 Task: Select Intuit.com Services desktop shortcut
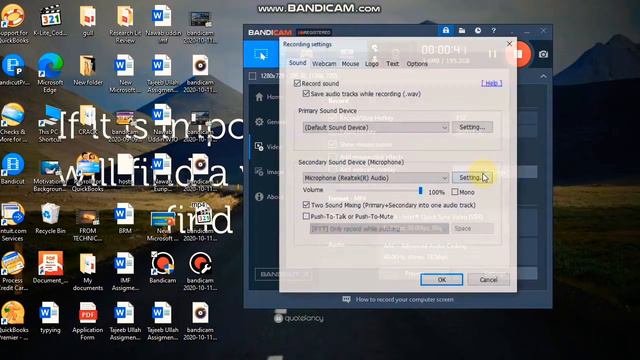[13, 222]
